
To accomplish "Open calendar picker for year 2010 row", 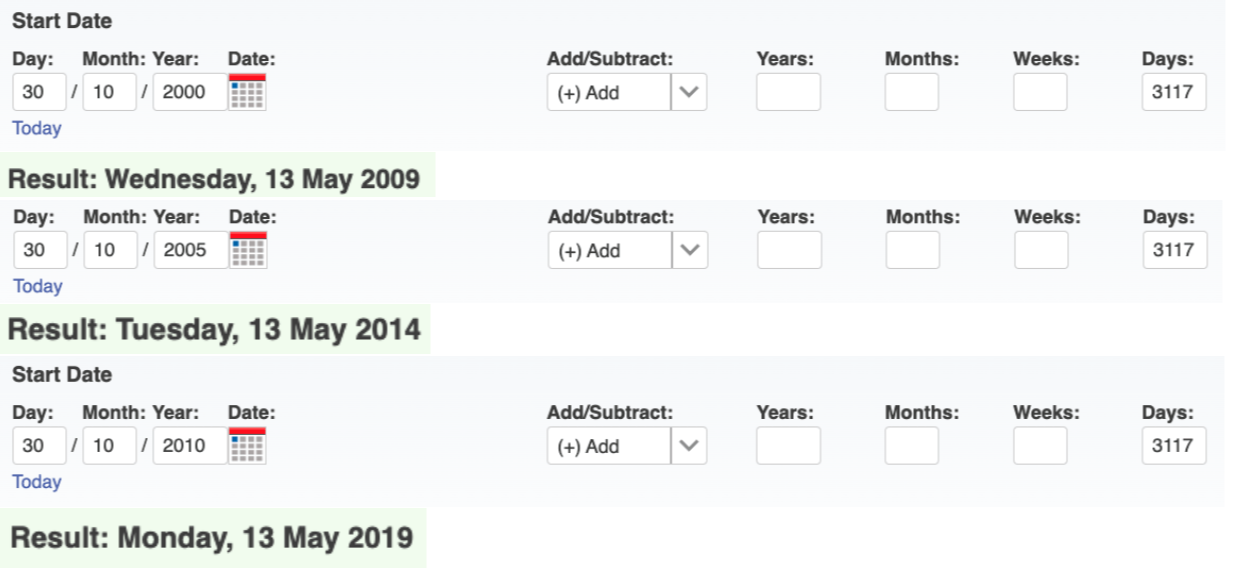I will point(247,446).
